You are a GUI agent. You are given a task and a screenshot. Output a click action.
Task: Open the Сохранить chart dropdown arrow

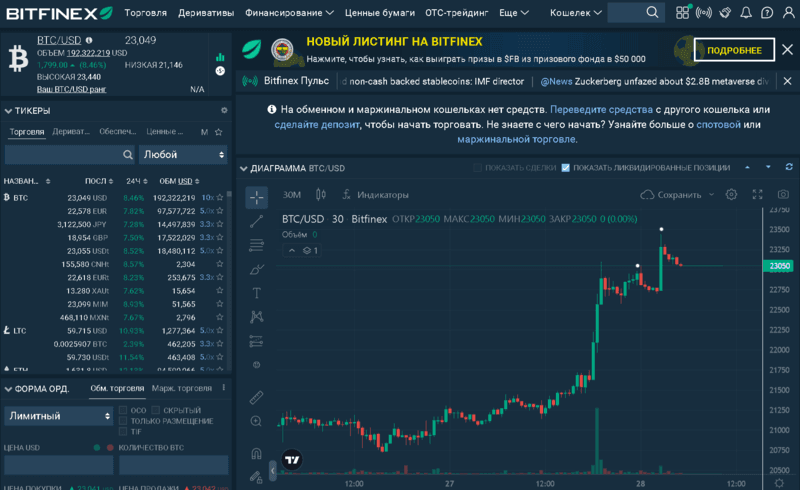coord(711,194)
